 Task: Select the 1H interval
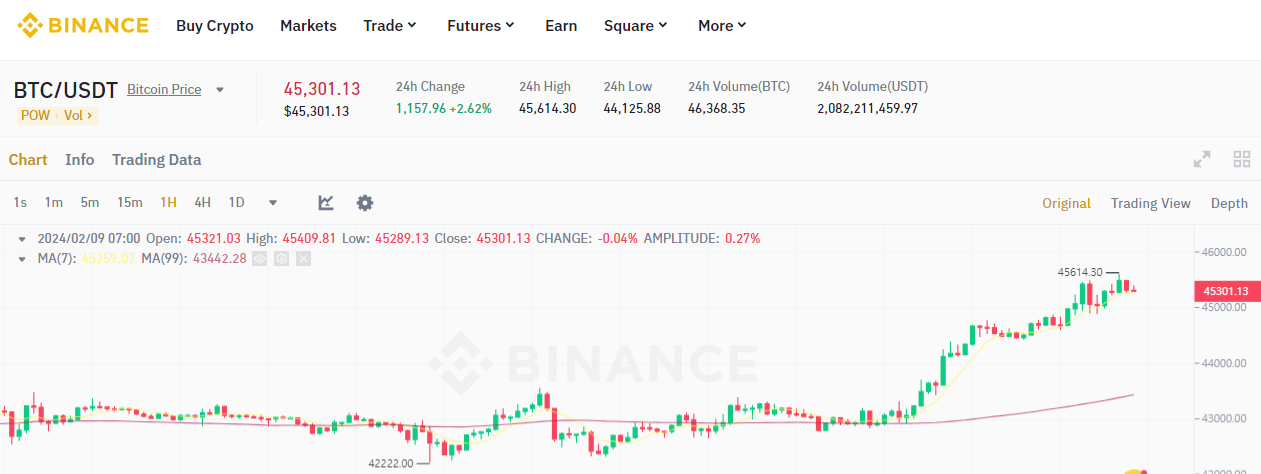click(168, 203)
